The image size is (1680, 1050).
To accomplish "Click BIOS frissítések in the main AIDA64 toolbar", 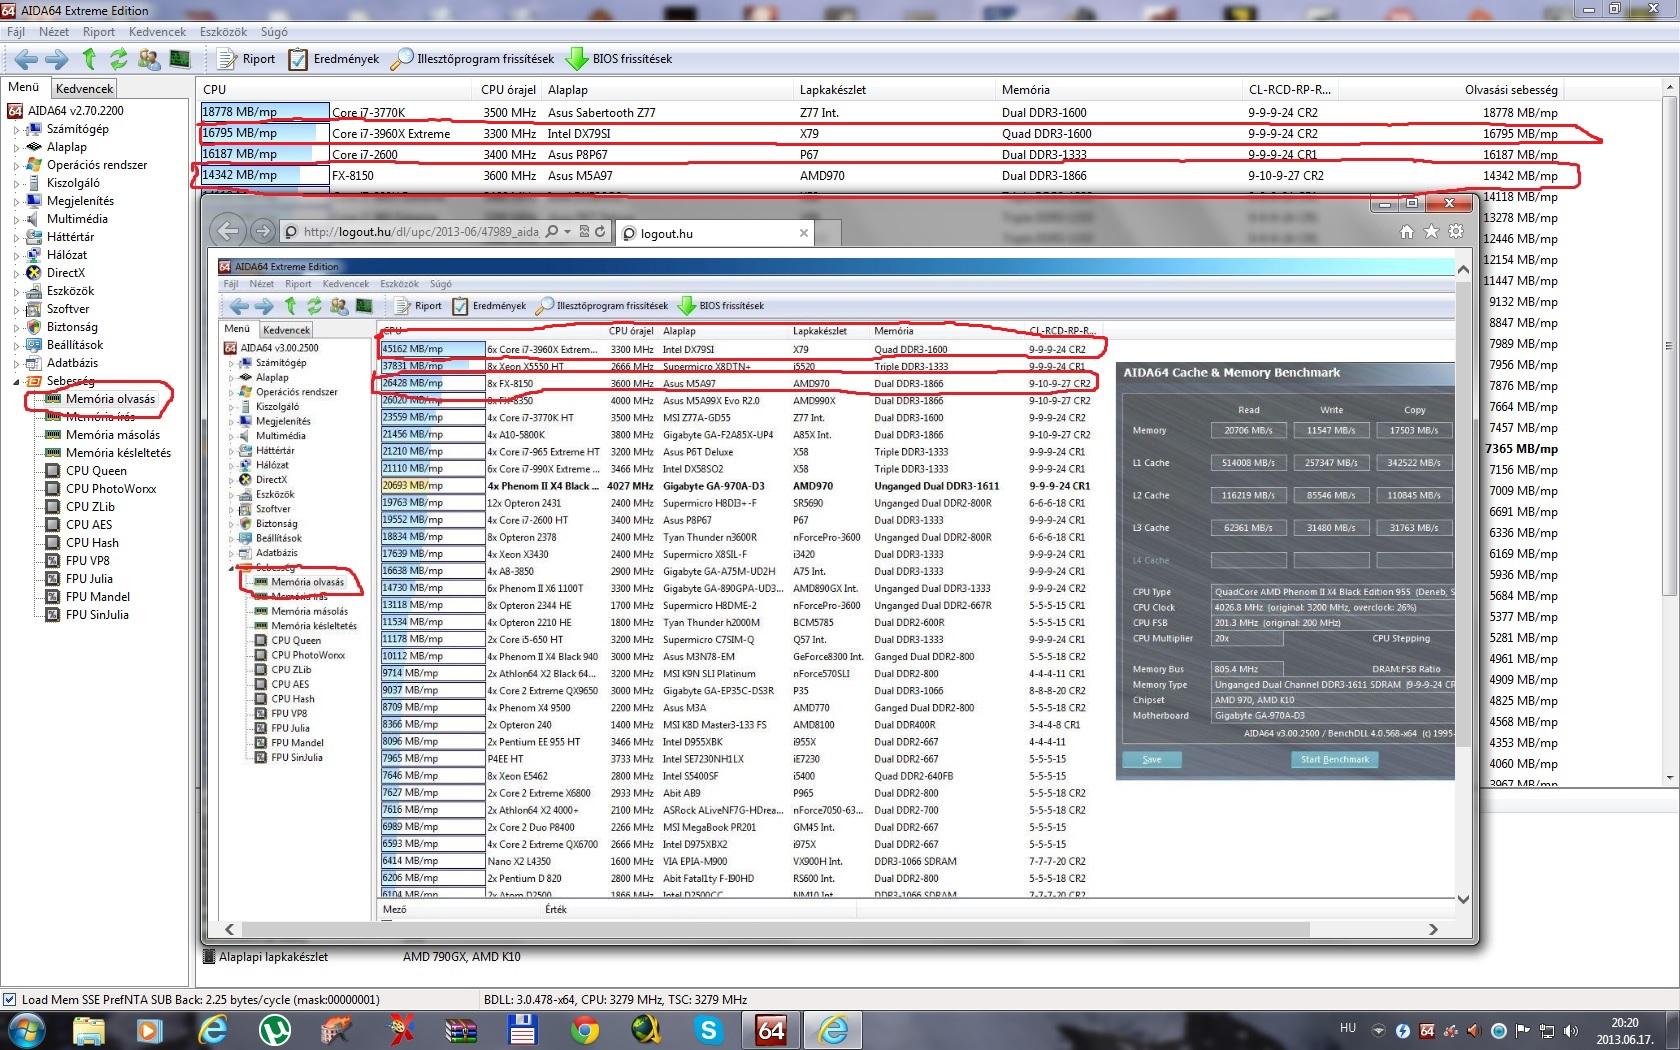I will (619, 59).
